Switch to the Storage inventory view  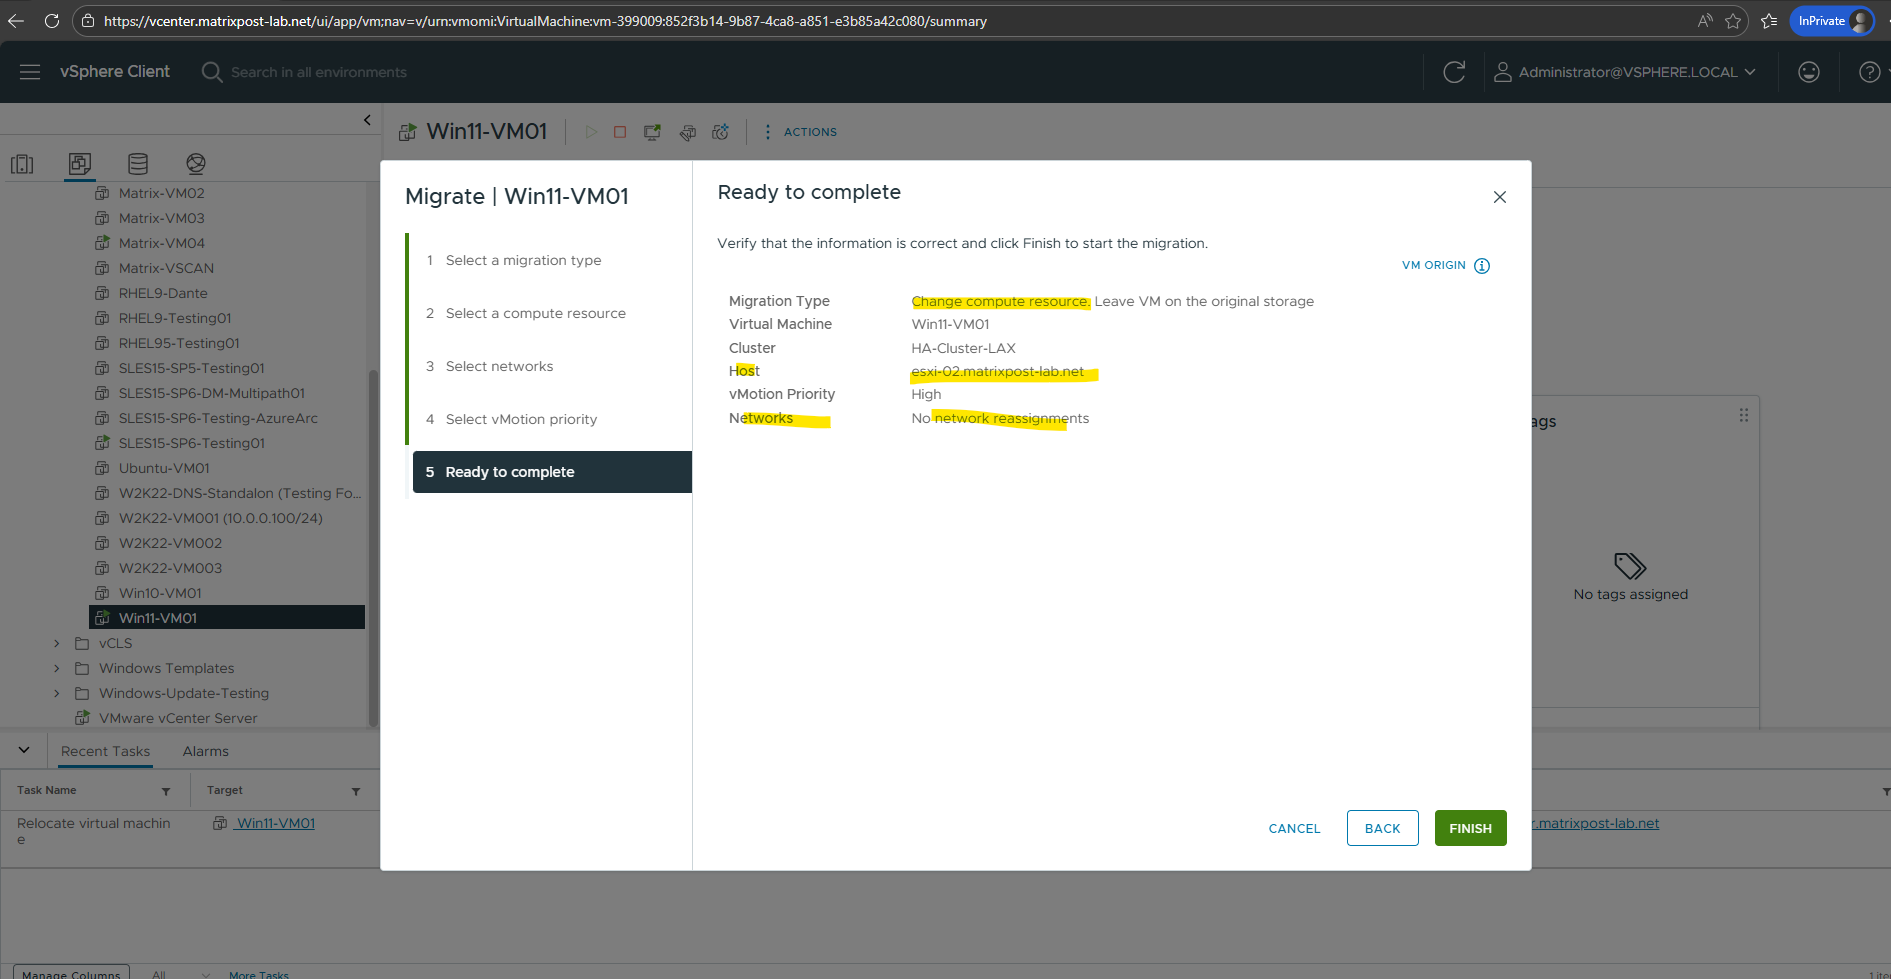(x=138, y=164)
